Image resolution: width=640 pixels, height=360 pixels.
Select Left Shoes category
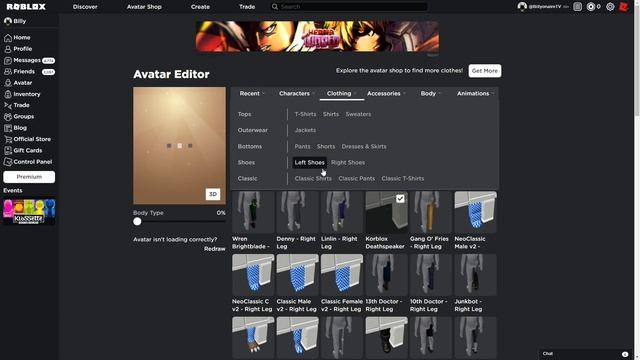pos(309,162)
